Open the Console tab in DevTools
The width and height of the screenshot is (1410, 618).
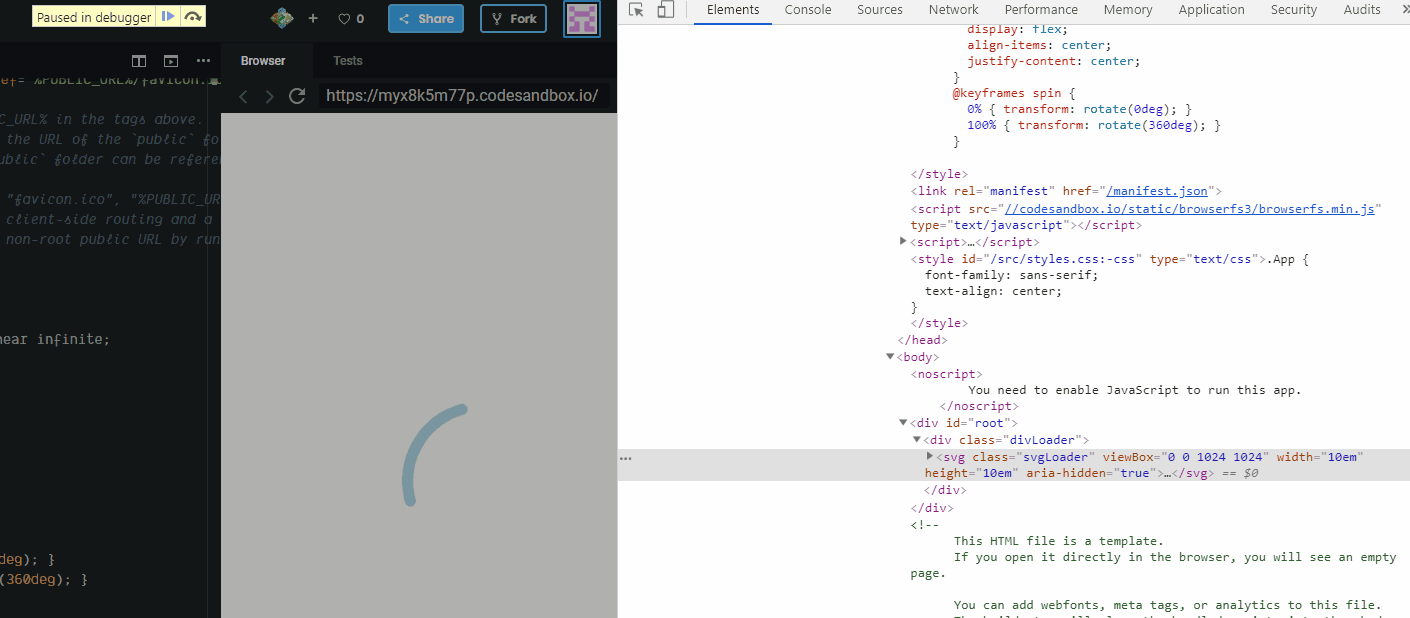click(x=807, y=10)
